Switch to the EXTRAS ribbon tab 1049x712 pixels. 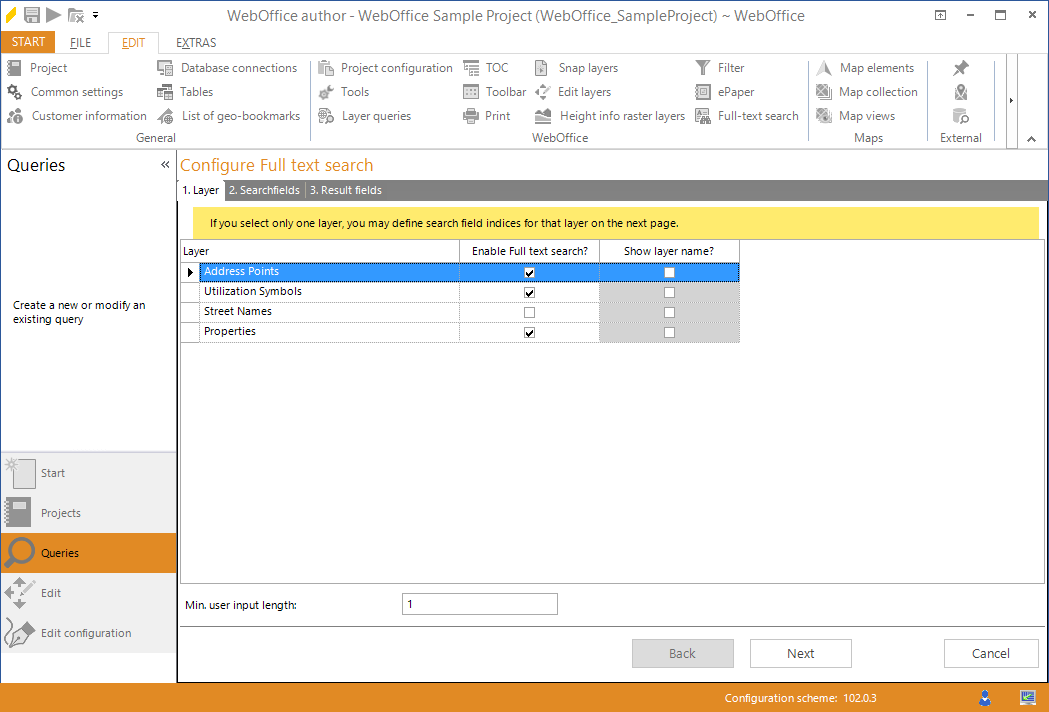tap(195, 42)
